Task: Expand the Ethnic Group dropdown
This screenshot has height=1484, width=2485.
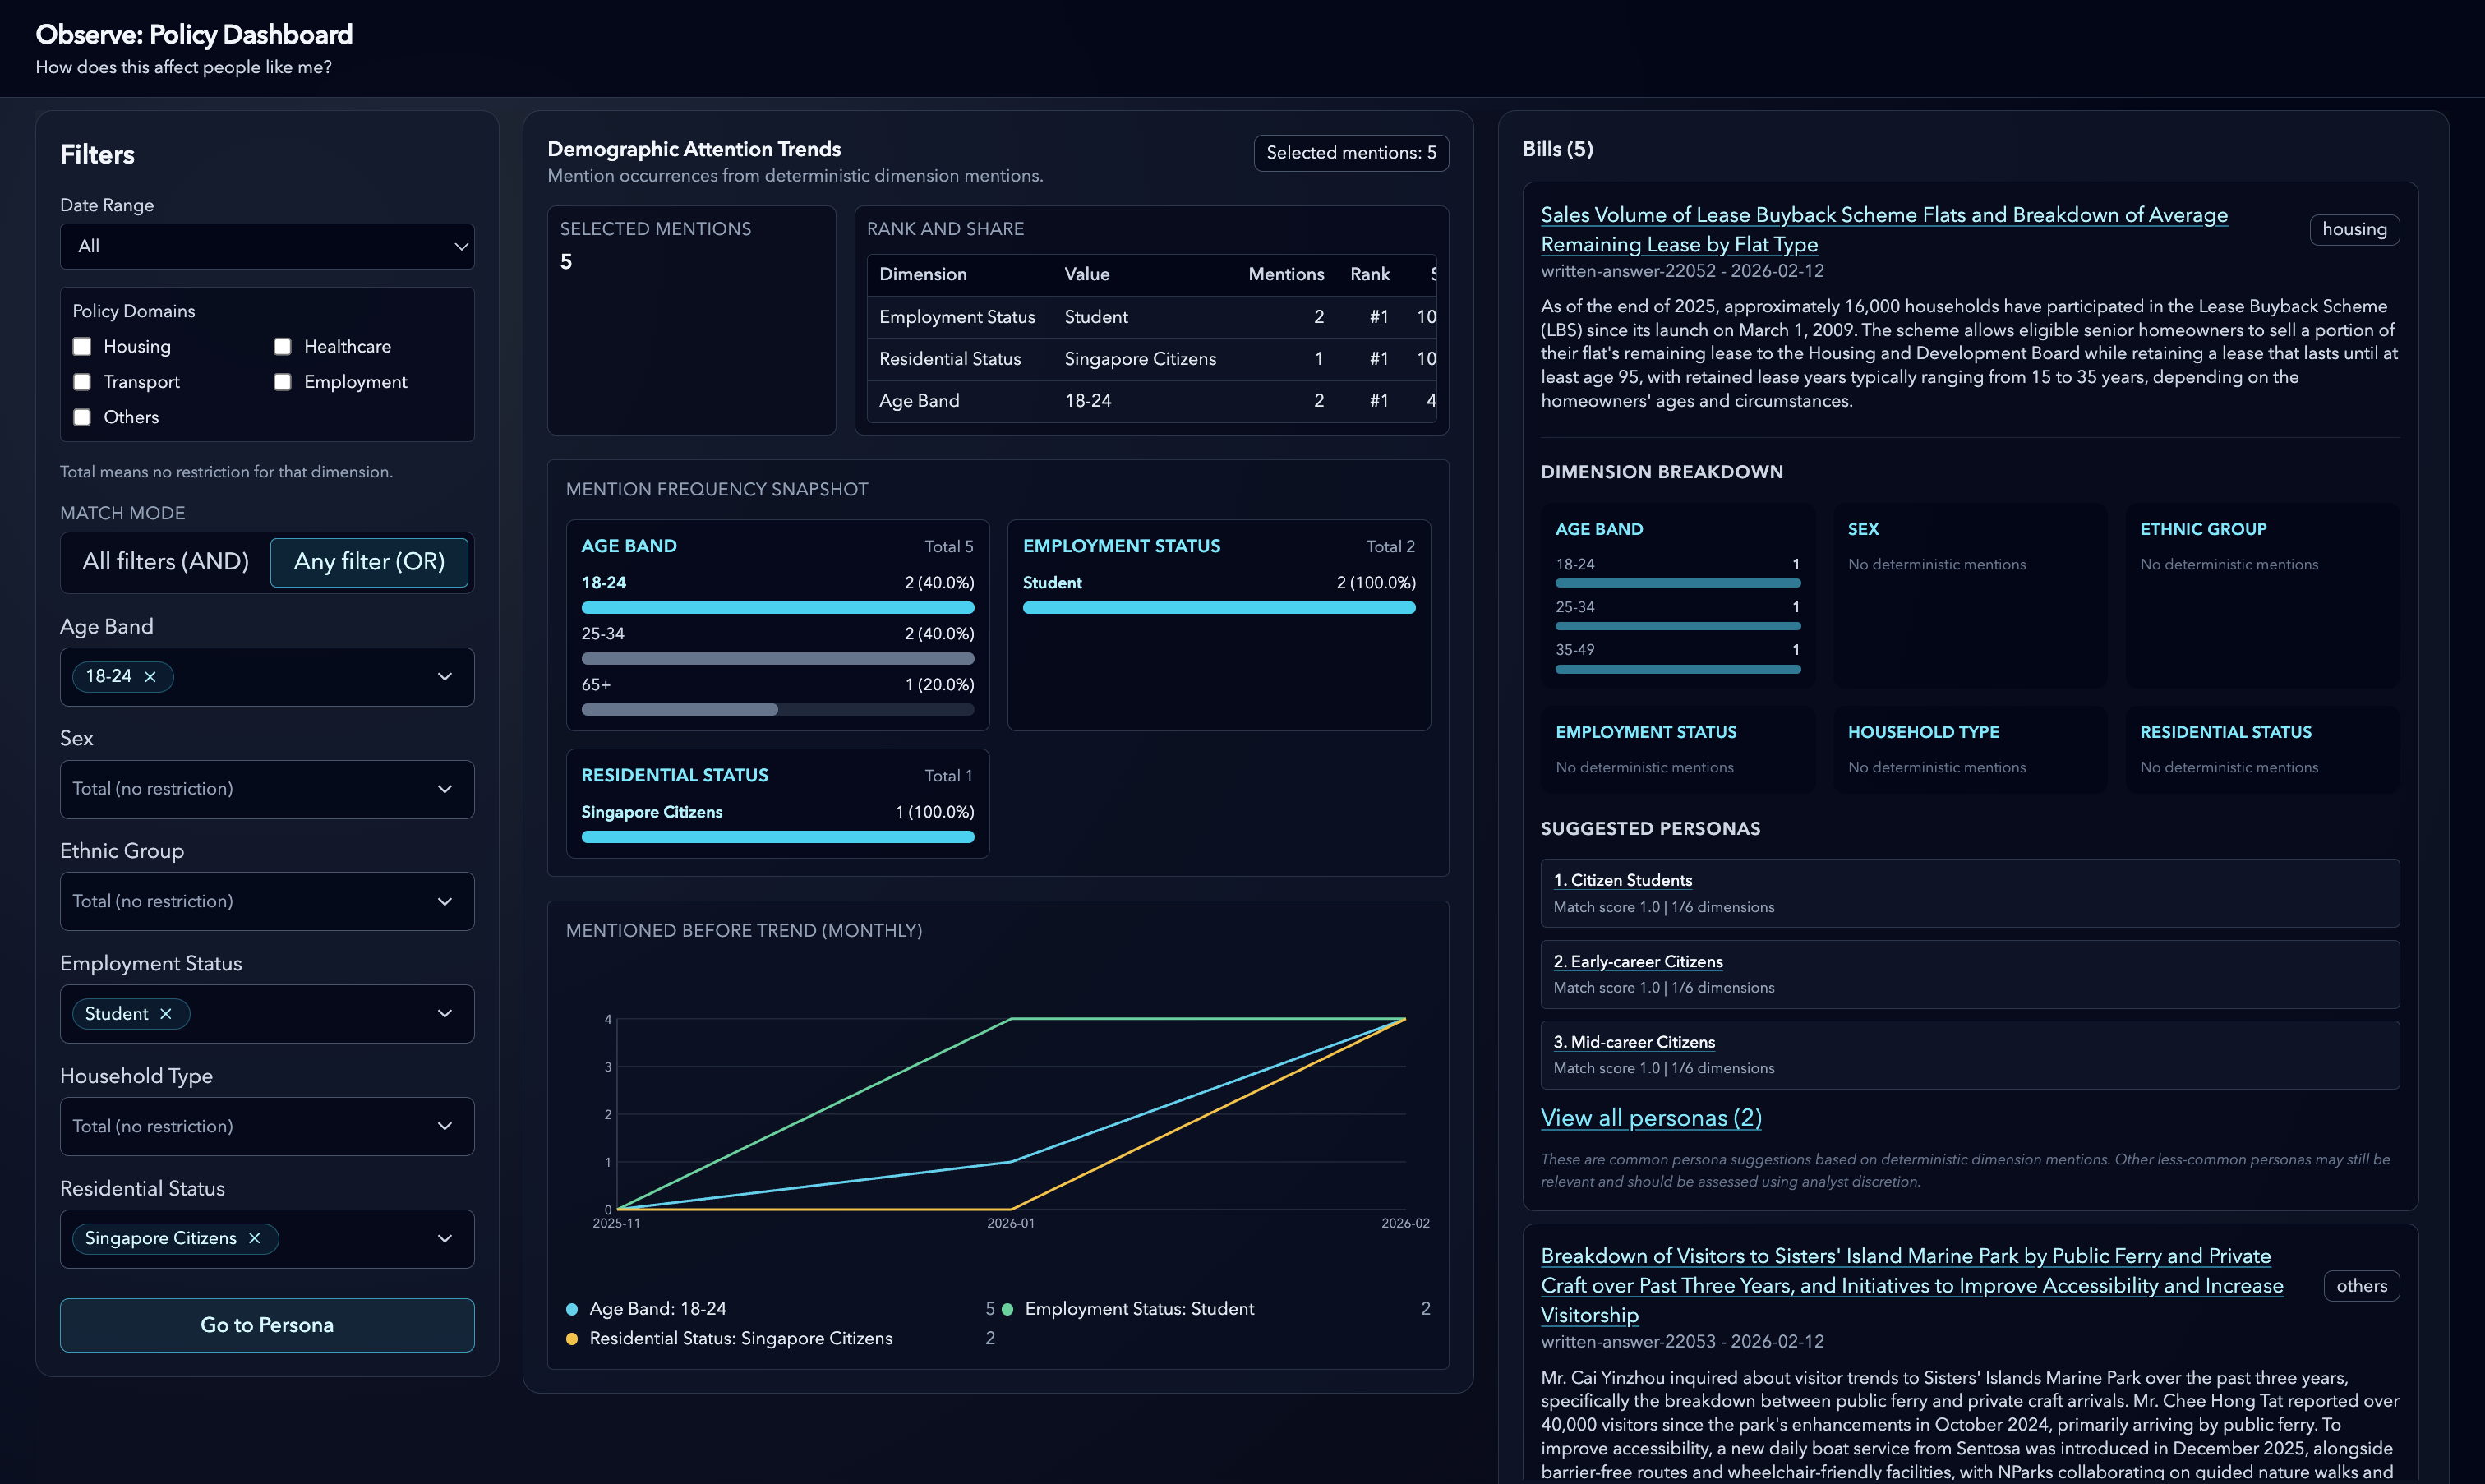Action: tap(267, 902)
